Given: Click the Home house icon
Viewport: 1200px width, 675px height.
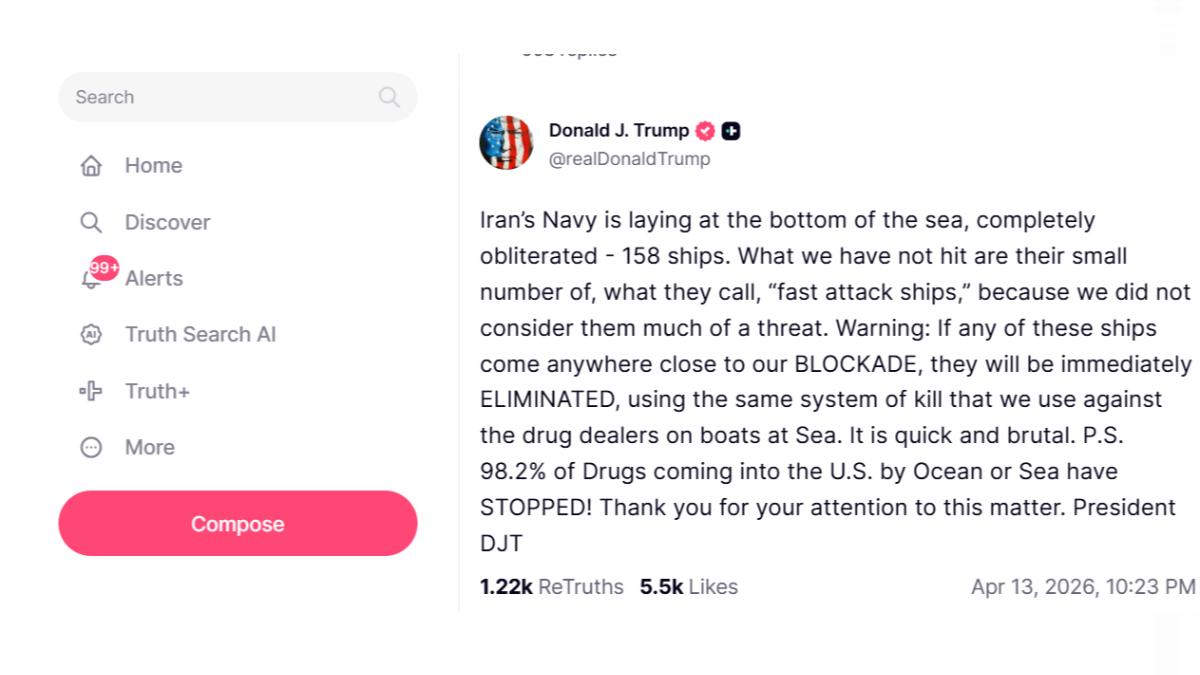Looking at the screenshot, I should coord(91,166).
